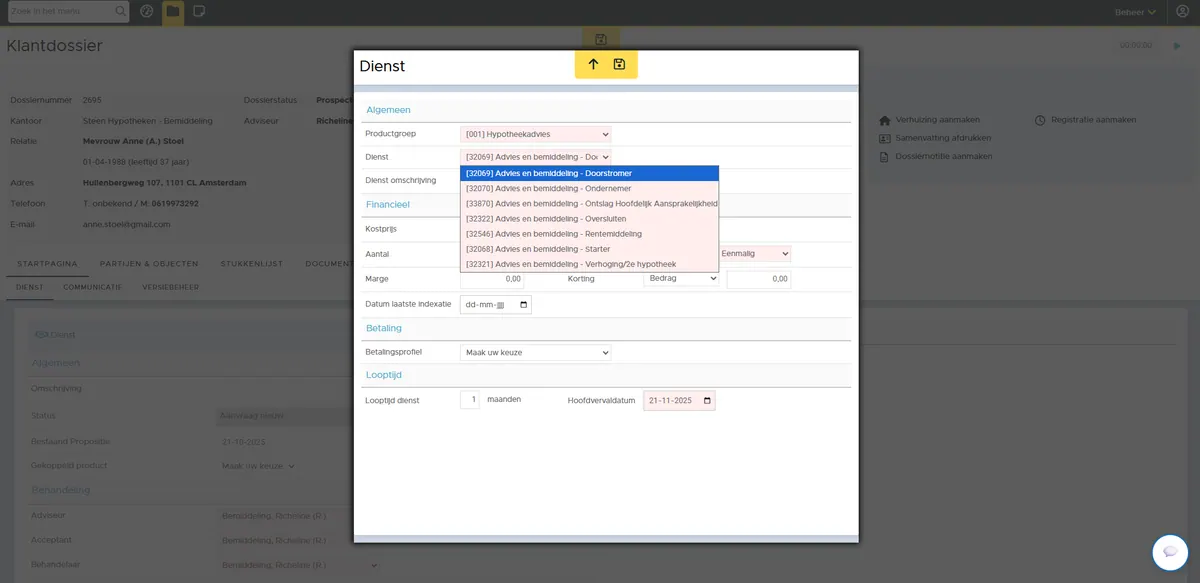Select option Advies en bemiddeling - Doorstromer

tap(589, 173)
